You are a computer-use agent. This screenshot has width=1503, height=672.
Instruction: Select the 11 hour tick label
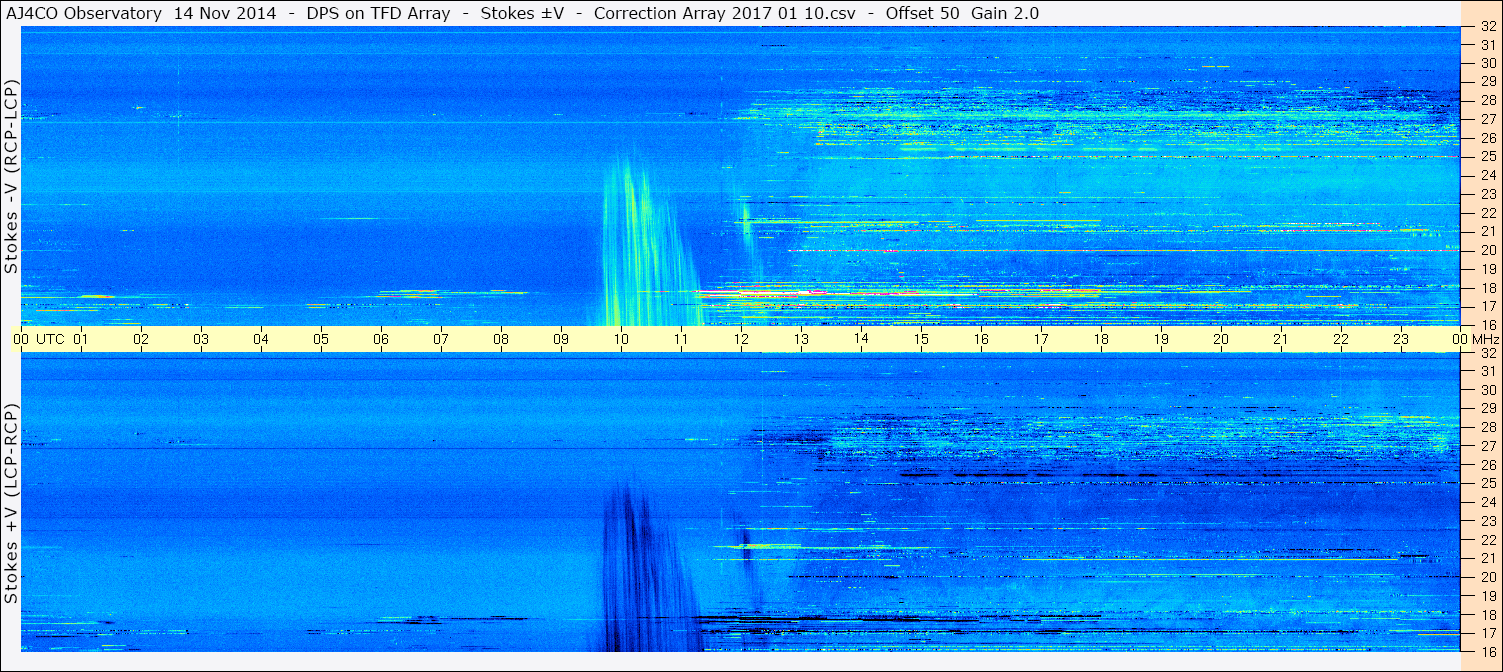click(x=681, y=339)
